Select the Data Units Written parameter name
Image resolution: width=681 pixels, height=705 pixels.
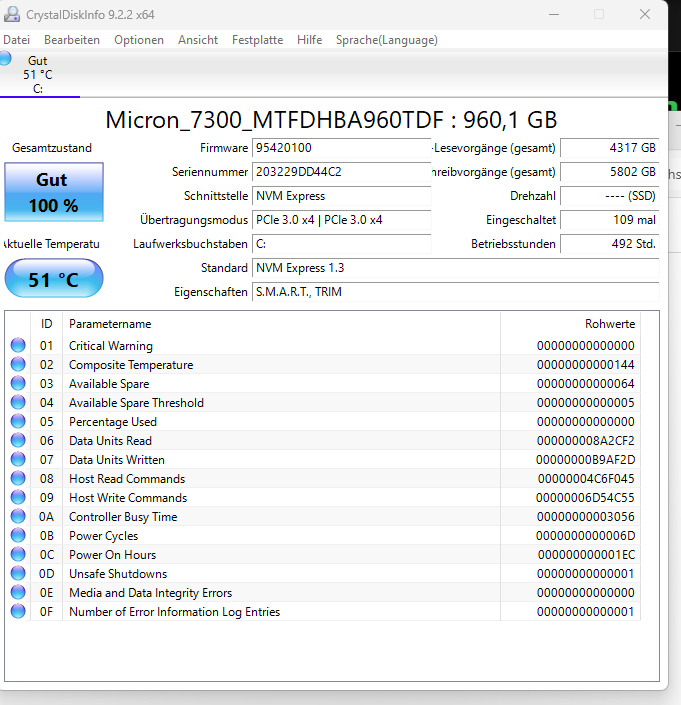(x=117, y=460)
